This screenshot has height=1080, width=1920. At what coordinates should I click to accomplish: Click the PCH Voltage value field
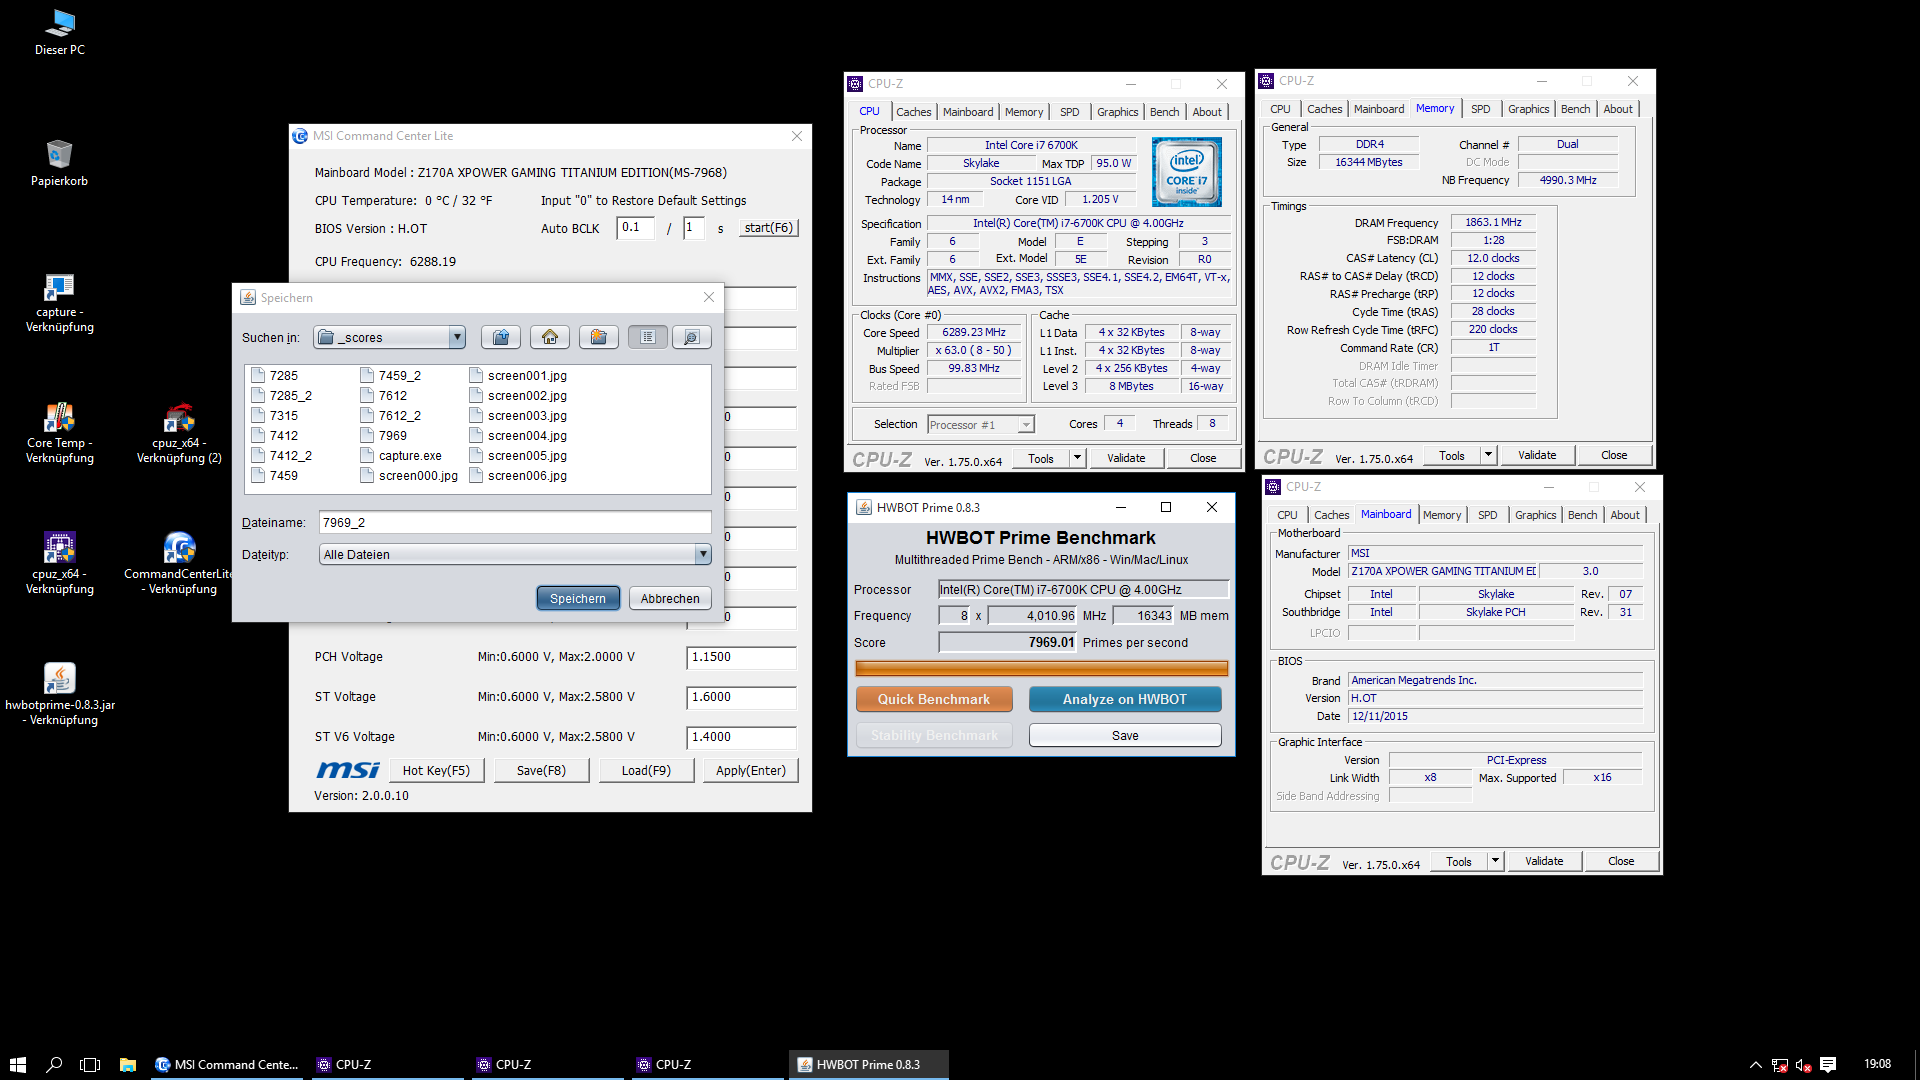click(741, 657)
